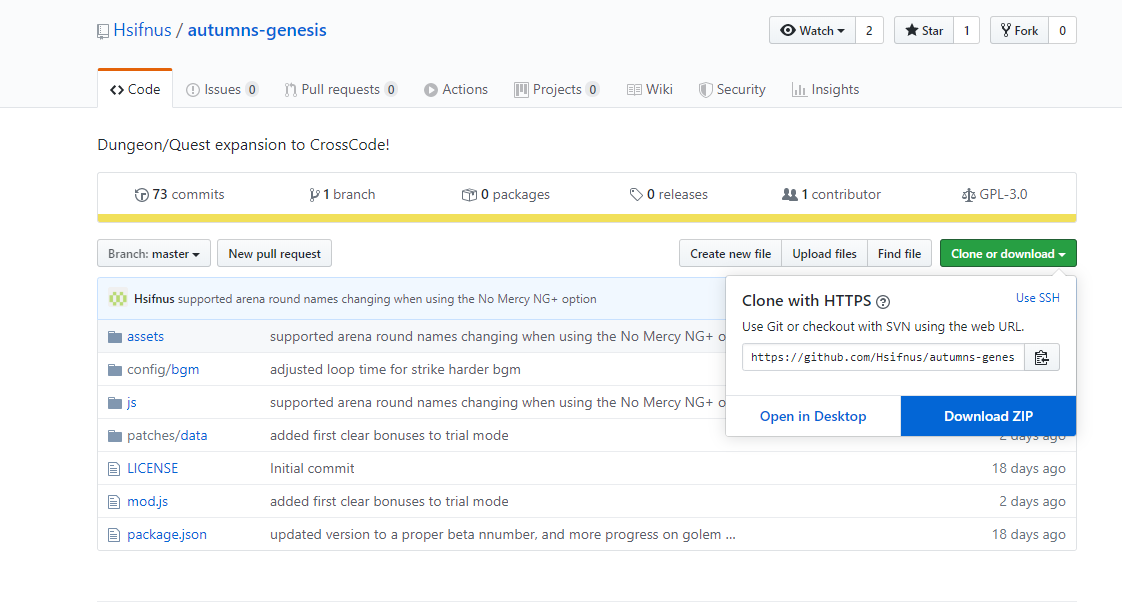This screenshot has width=1122, height=614.
Task: Copy the clone URL to clipboard
Action: (1041, 357)
